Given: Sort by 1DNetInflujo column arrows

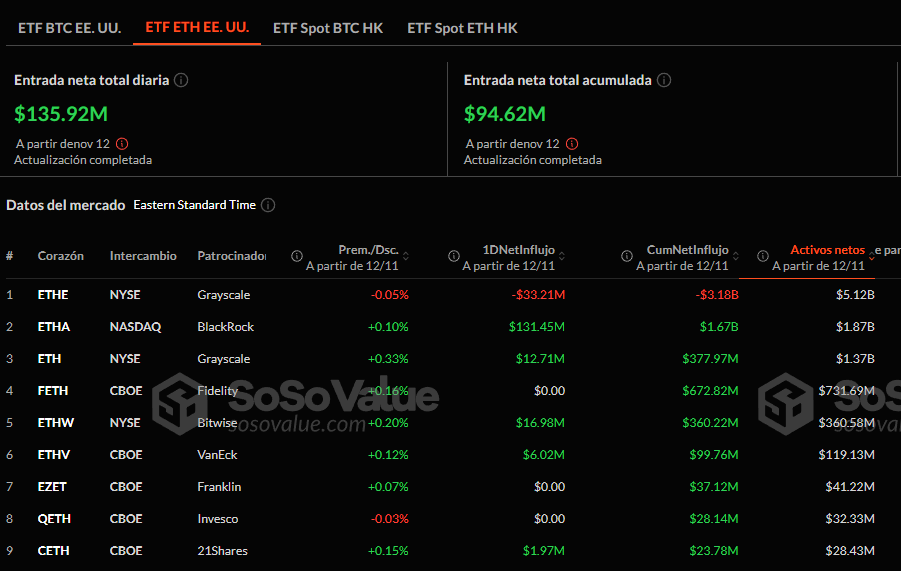Looking at the screenshot, I should pyautogui.click(x=562, y=256).
